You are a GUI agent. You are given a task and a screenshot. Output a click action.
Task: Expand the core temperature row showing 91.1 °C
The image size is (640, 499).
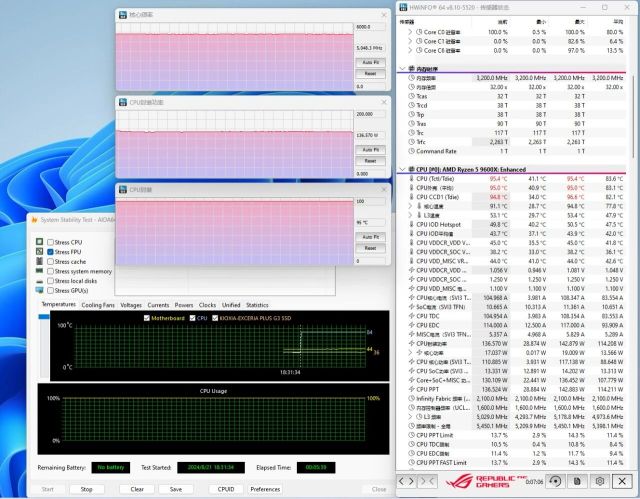[410, 206]
